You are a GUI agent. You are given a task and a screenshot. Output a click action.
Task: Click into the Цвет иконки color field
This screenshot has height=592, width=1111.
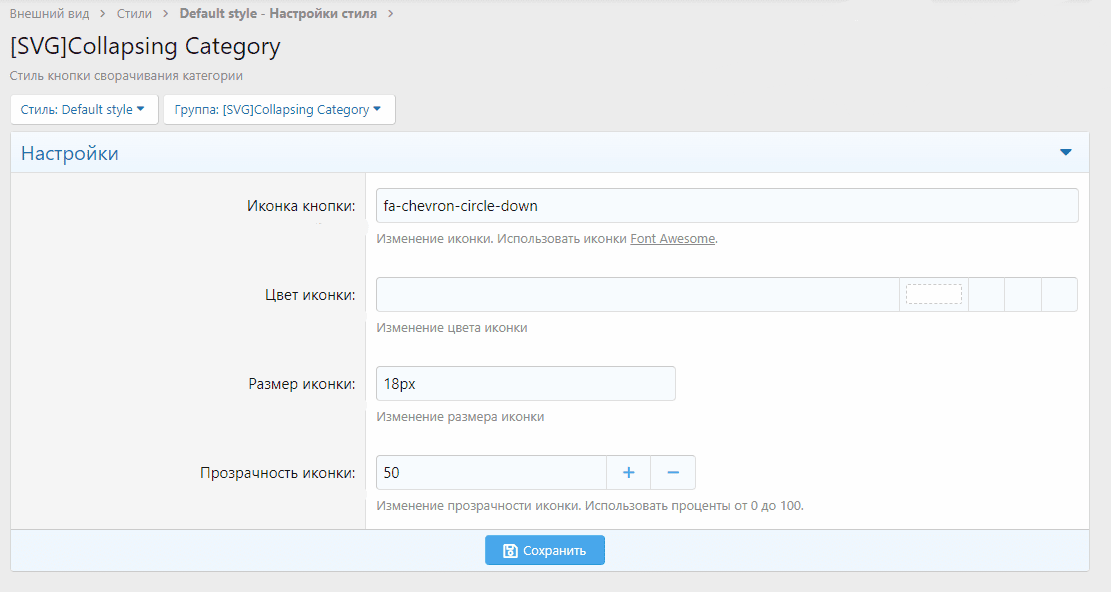tap(637, 295)
